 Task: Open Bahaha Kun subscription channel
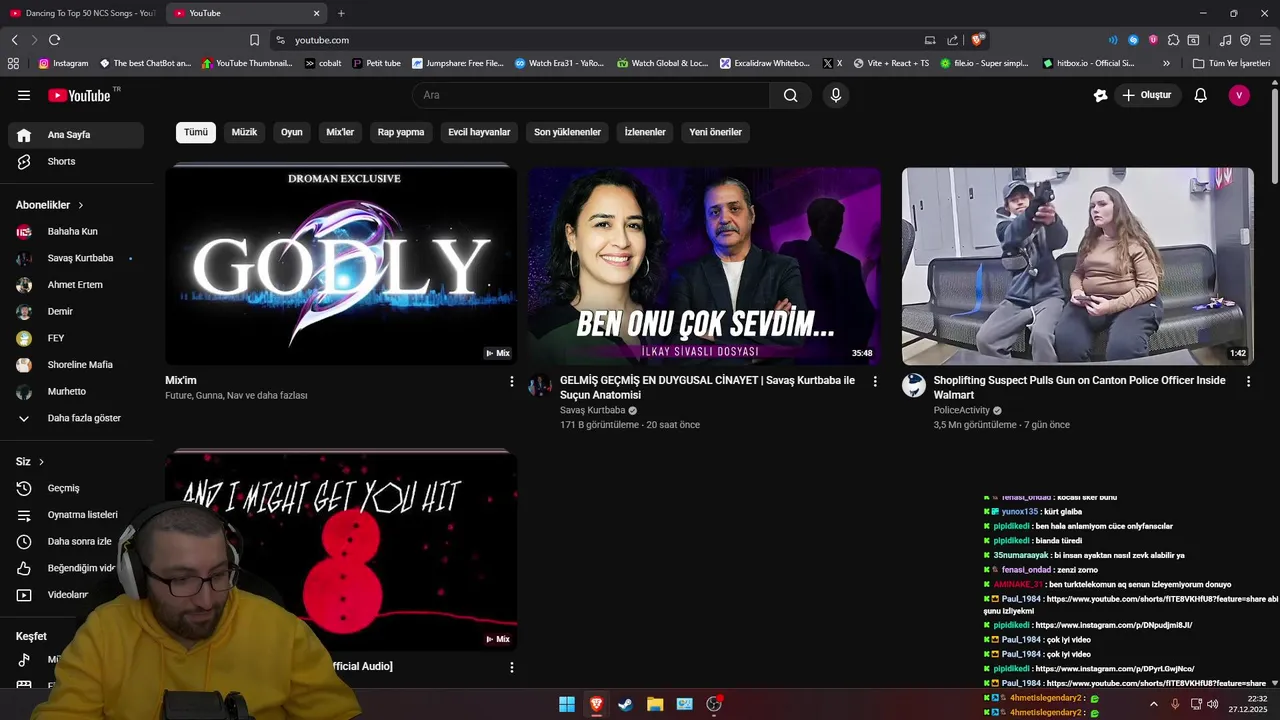(x=76, y=231)
